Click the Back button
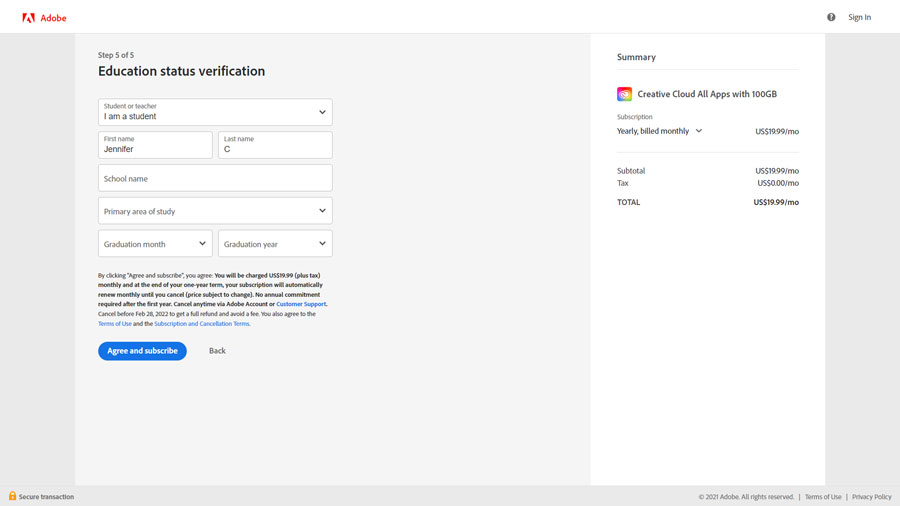The image size is (900, 506). tap(217, 351)
